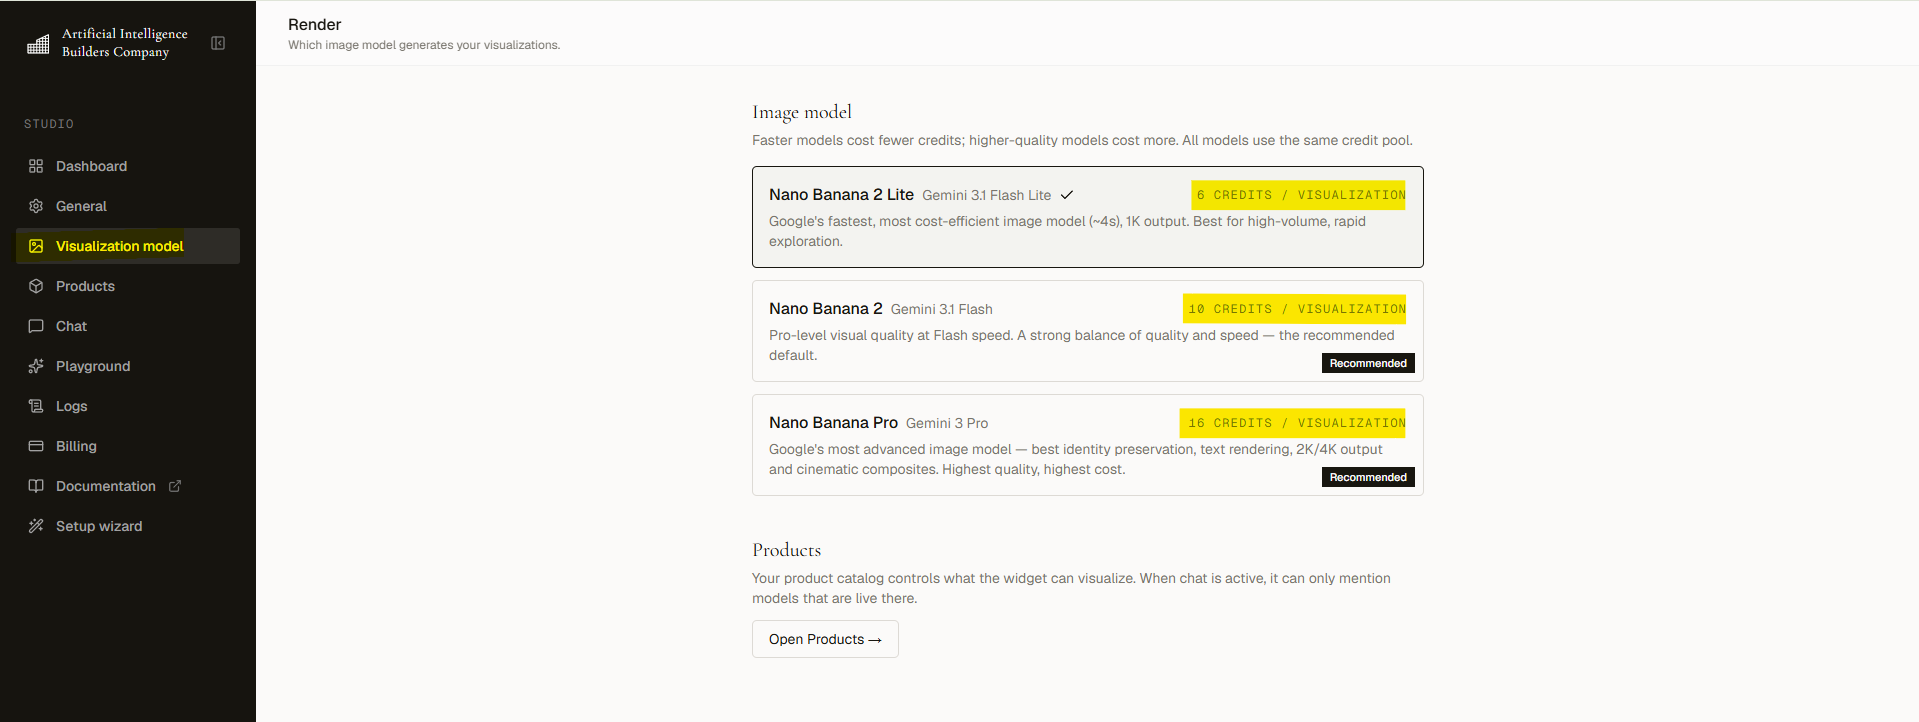Go to General settings
The height and width of the screenshot is (722, 1919).
point(128,206)
